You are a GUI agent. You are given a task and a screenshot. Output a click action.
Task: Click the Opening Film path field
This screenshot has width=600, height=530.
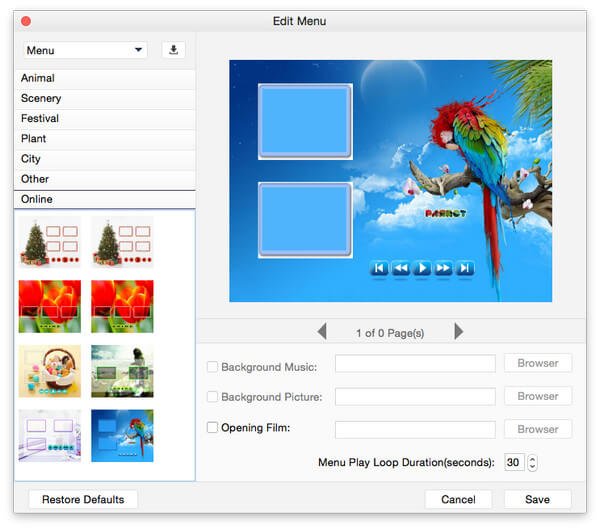[x=415, y=430]
